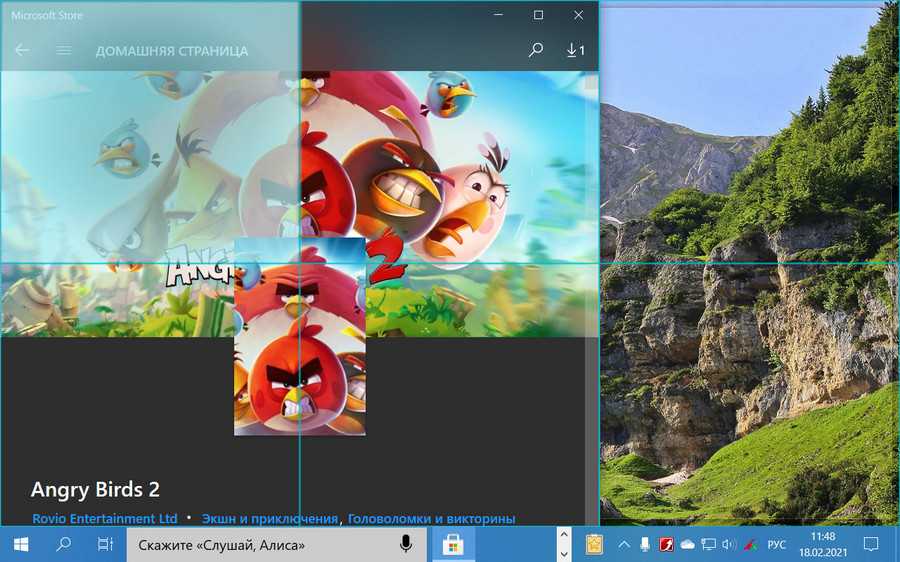The height and width of the screenshot is (562, 900).
Task: Expand the hidden system tray icons chevron
Action: [x=624, y=545]
